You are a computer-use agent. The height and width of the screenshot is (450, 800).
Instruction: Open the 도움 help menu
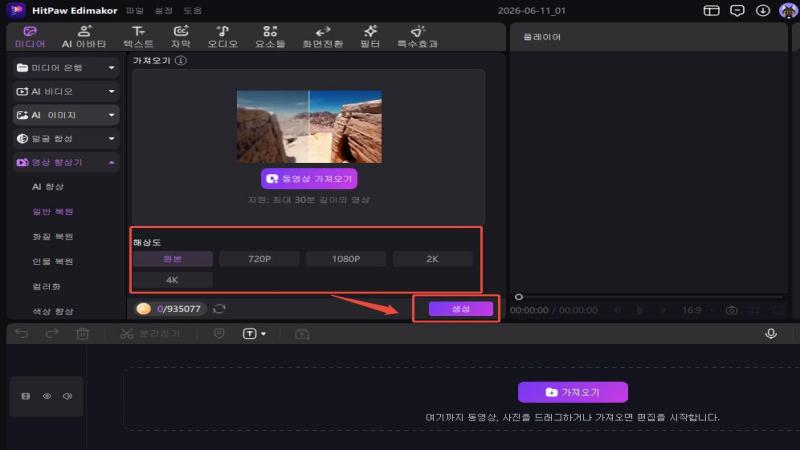click(x=193, y=11)
